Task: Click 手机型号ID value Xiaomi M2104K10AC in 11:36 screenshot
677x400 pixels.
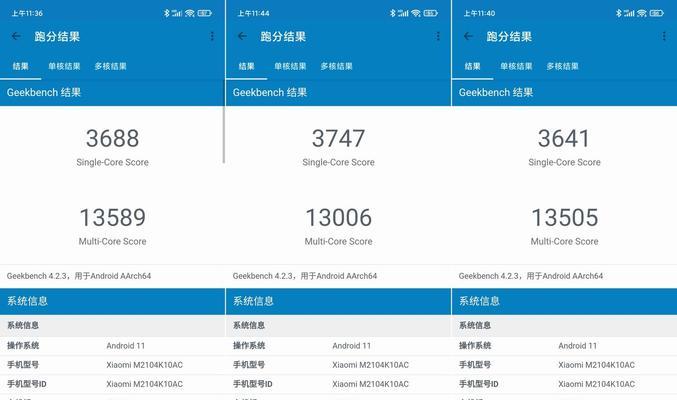Action: tap(145, 384)
